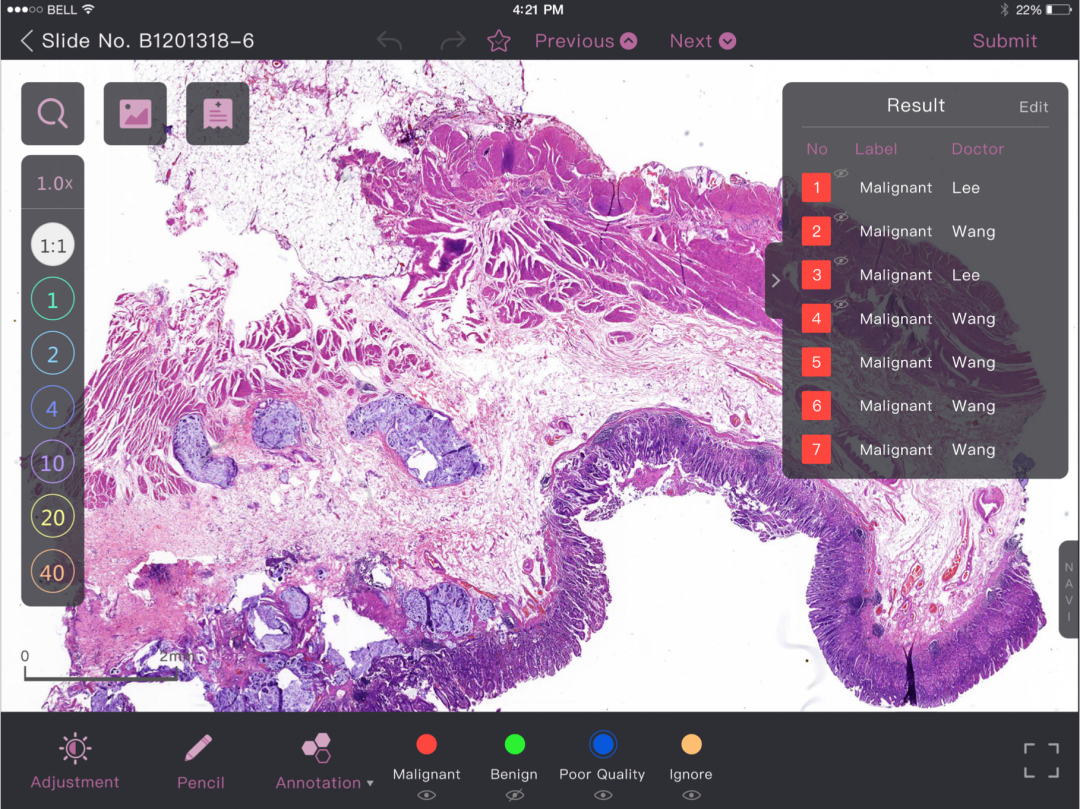Click Edit in the Result panel
Viewport: 1080px width, 809px height.
pos(1033,107)
